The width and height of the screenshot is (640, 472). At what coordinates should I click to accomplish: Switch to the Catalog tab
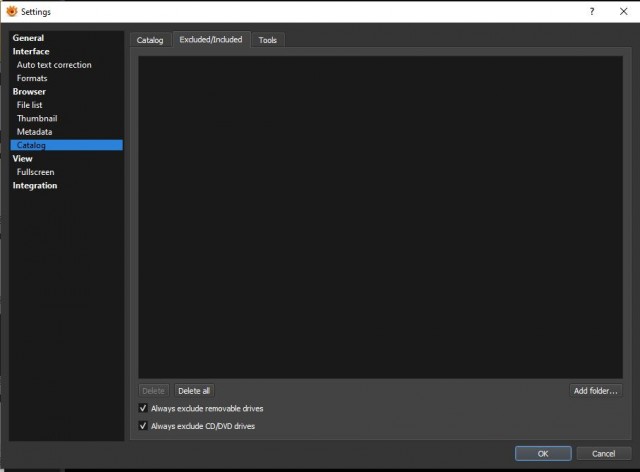click(x=150, y=40)
